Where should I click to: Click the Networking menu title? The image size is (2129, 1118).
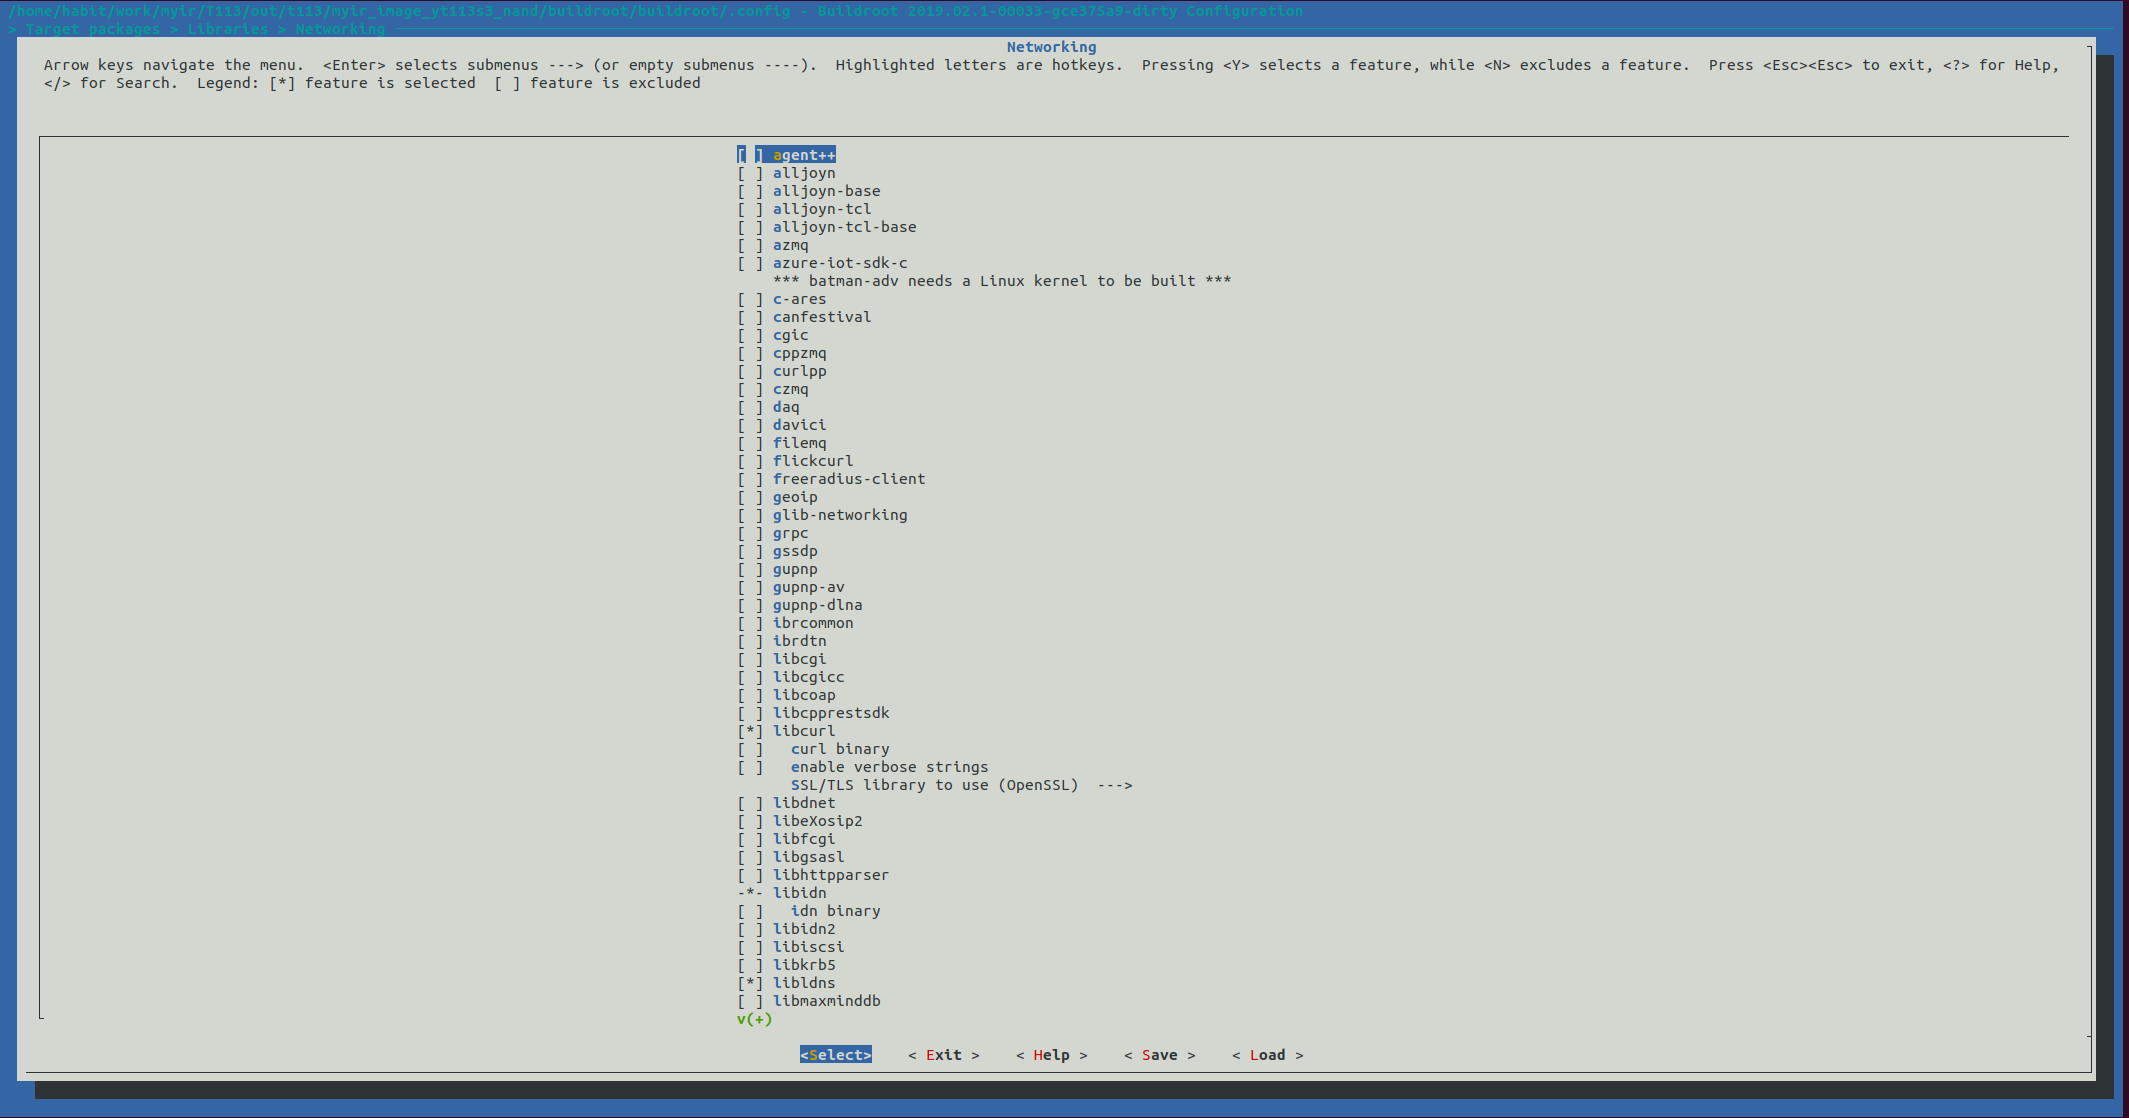click(1051, 47)
